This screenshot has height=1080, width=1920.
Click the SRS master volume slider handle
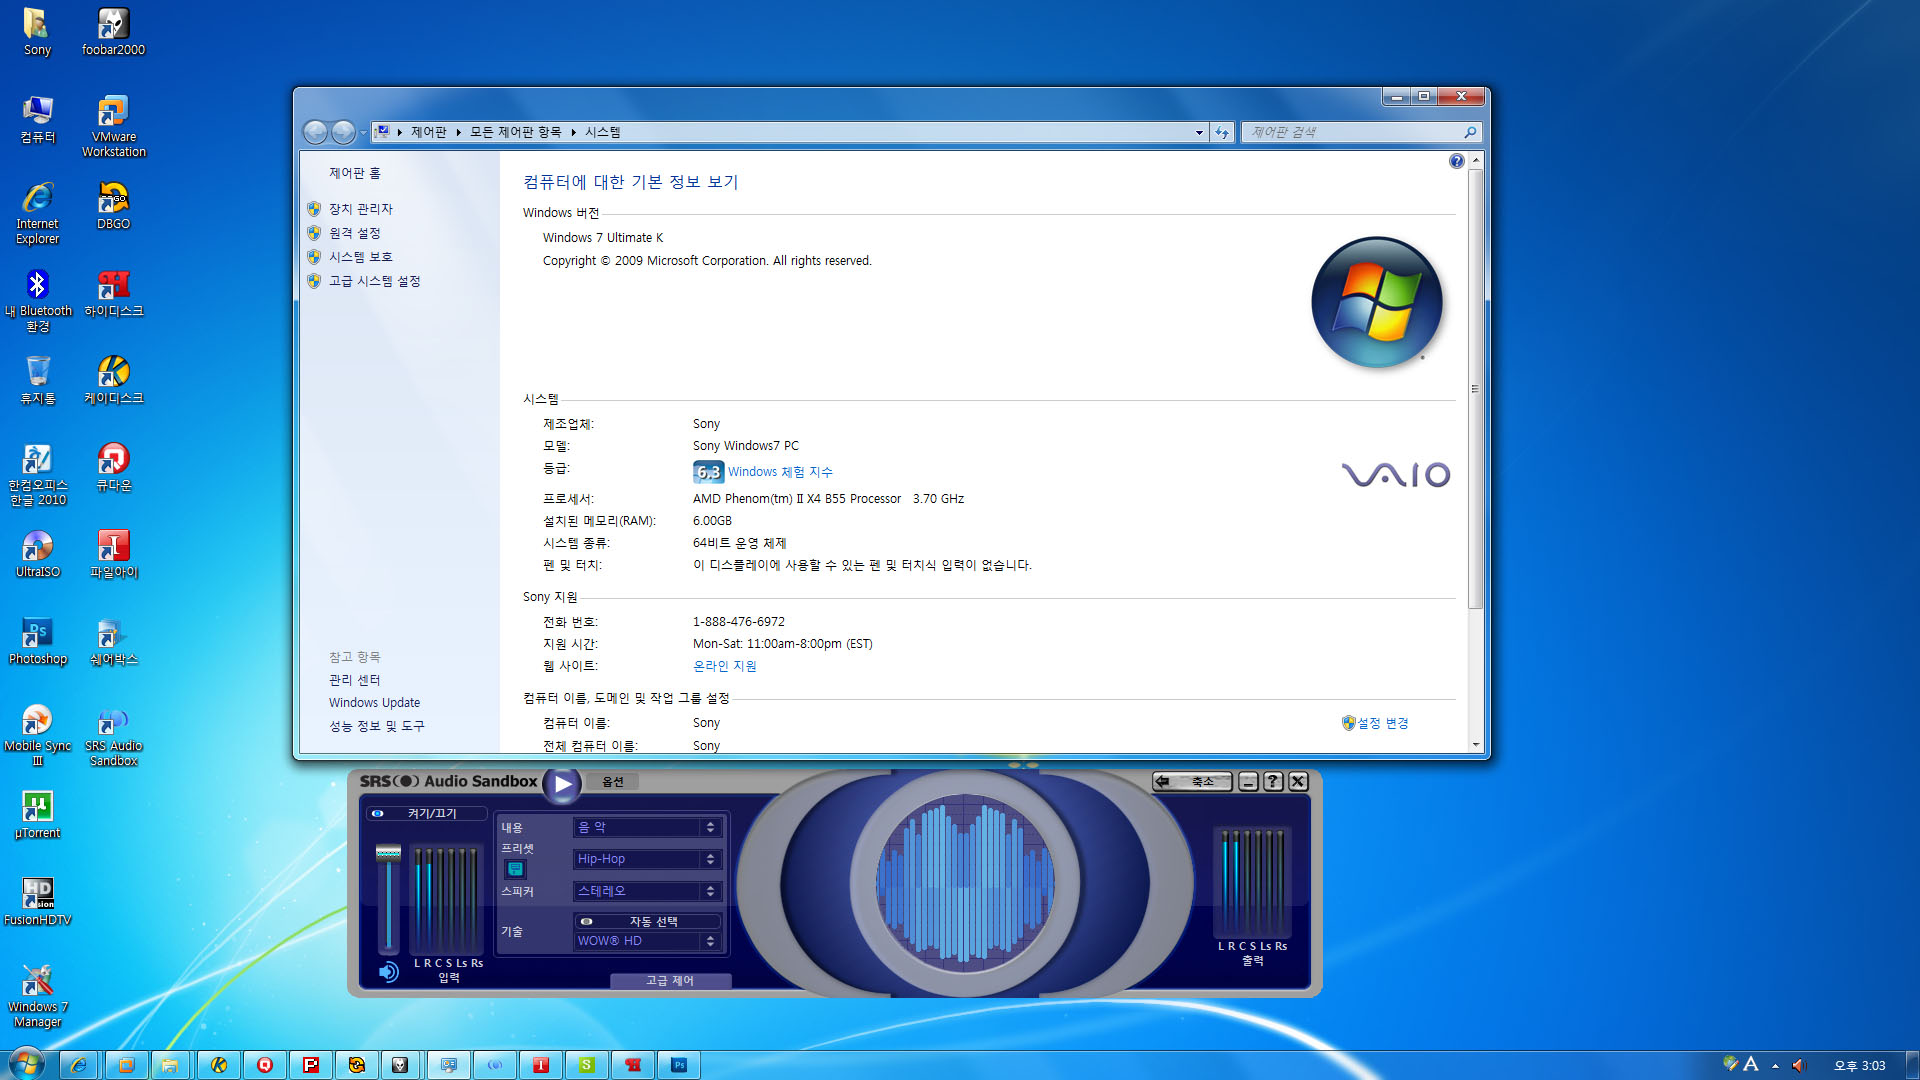[x=388, y=853]
